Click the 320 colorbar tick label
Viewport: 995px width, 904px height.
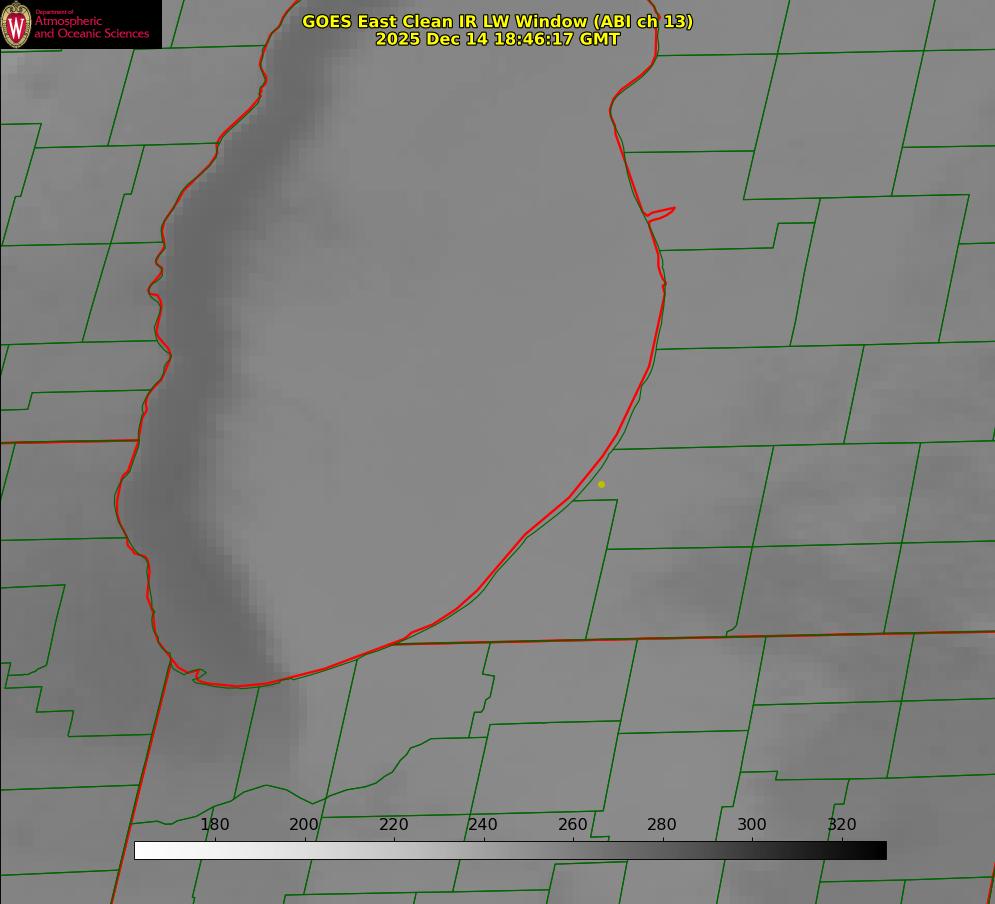tap(842, 825)
